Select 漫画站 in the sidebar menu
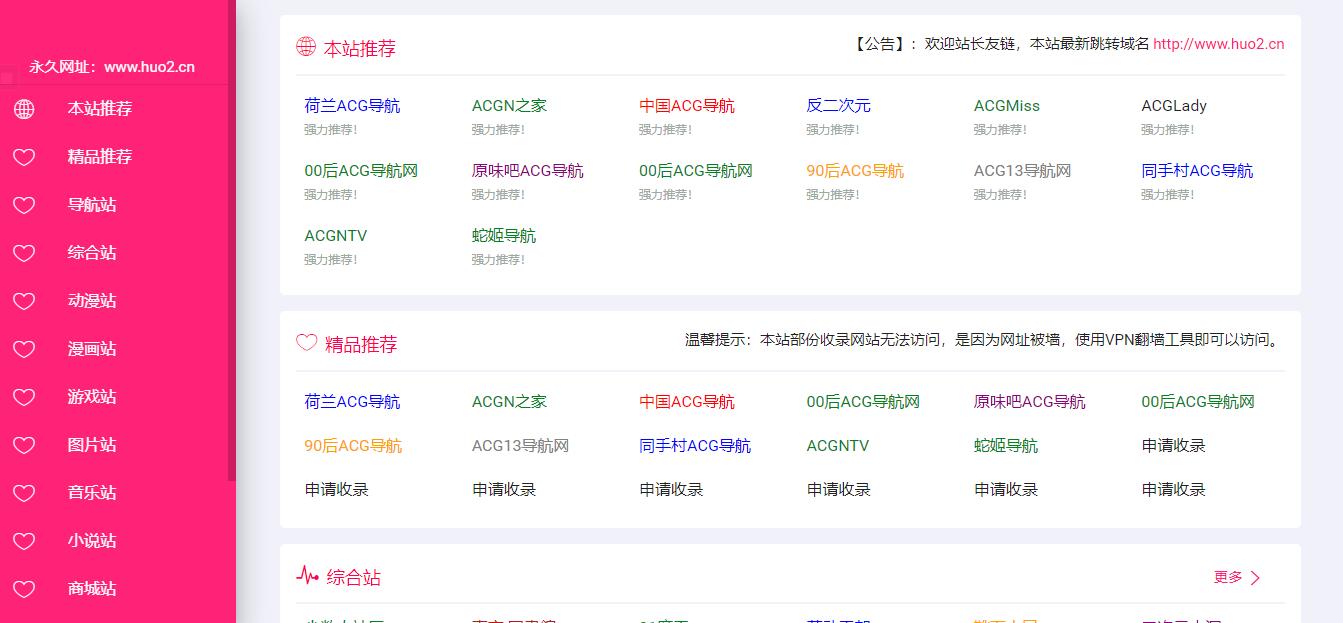Viewport: 1343px width, 623px height. (92, 349)
